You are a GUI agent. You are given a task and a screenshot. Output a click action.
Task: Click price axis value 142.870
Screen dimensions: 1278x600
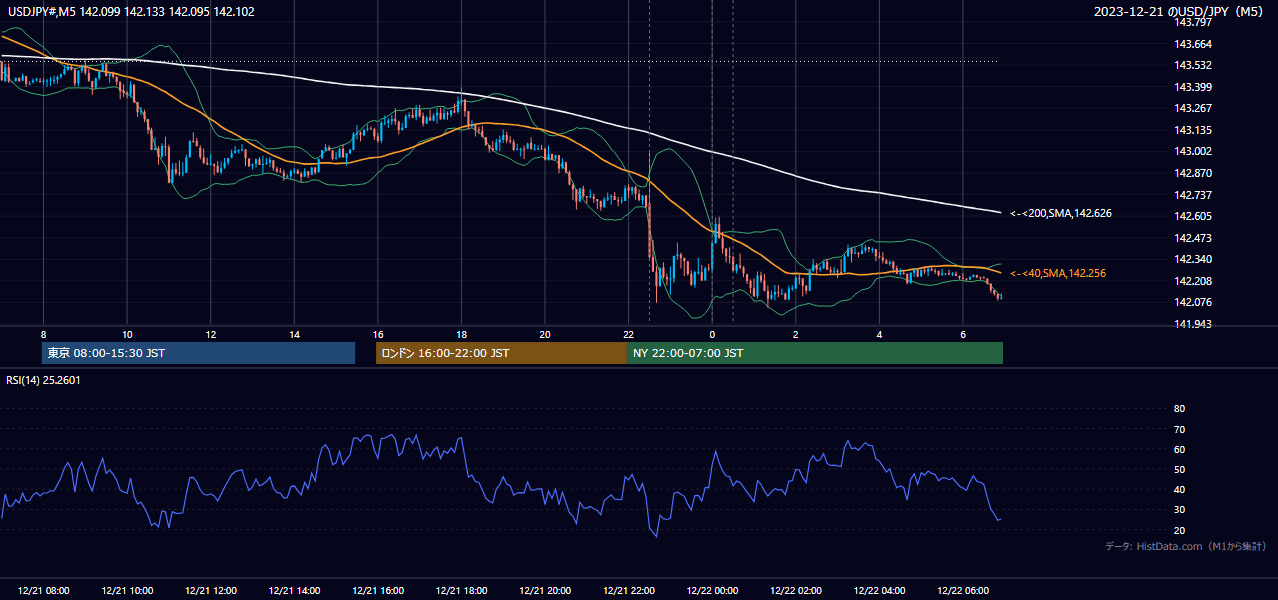pyautogui.click(x=1192, y=173)
